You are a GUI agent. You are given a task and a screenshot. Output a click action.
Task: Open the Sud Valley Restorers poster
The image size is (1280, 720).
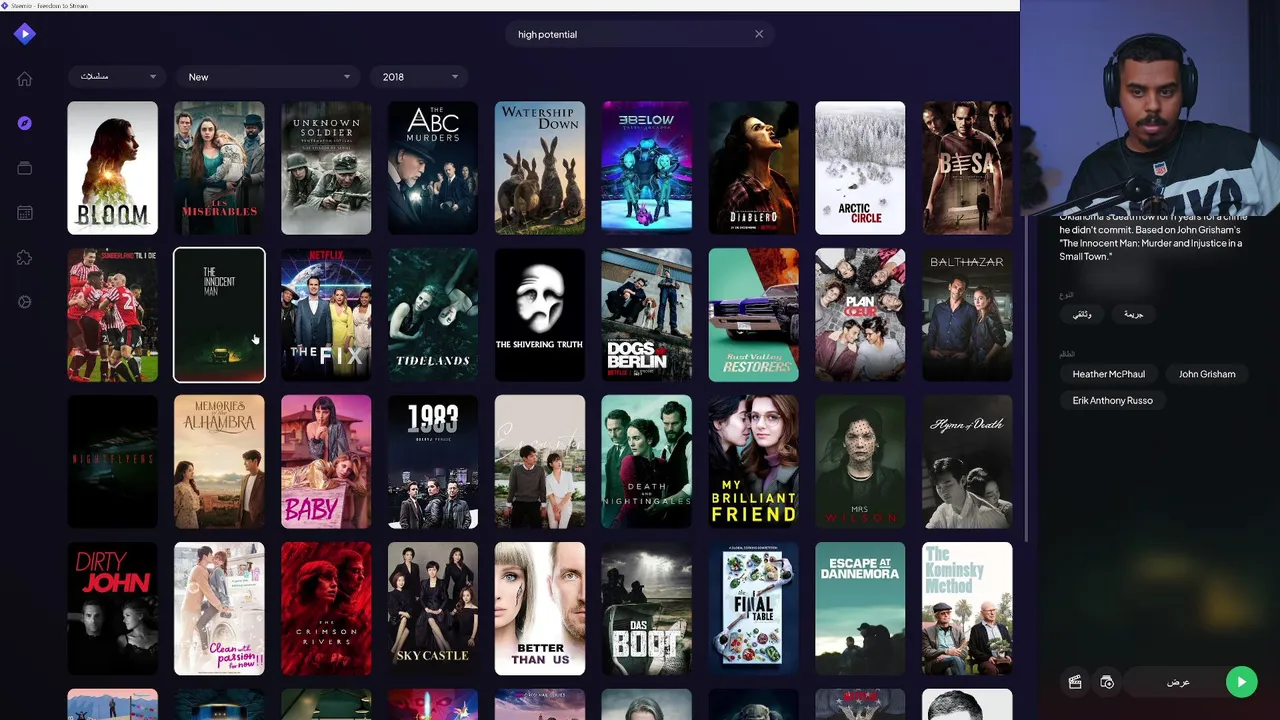pyautogui.click(x=753, y=315)
